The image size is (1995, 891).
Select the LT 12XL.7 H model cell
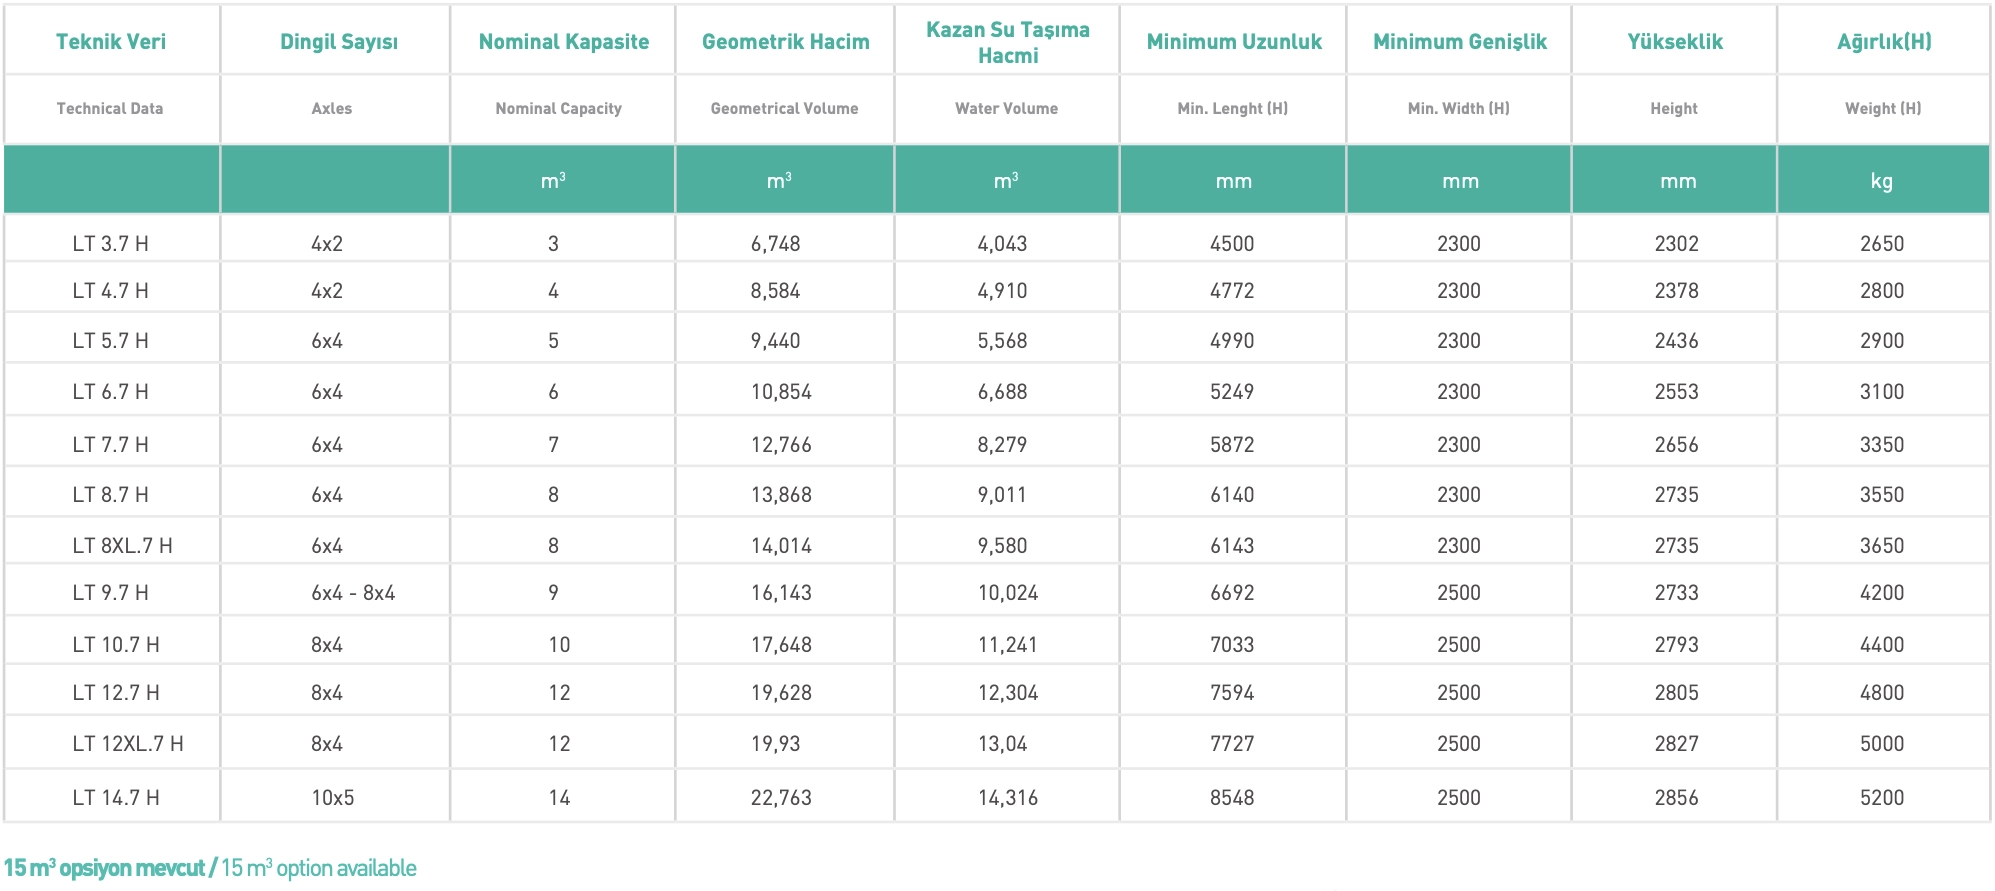(128, 744)
